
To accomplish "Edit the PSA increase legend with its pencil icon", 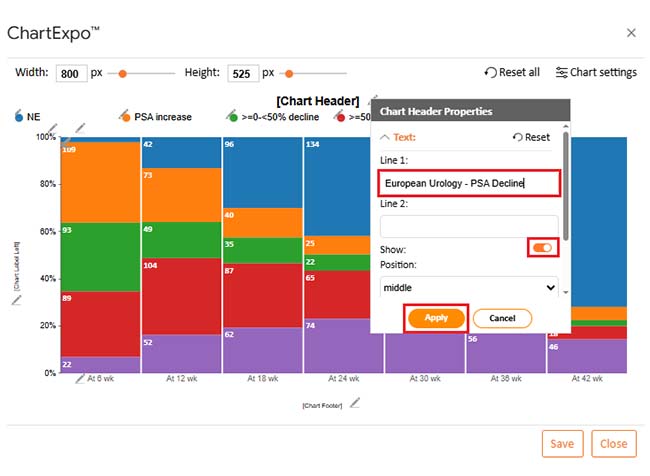I will coord(124,116).
